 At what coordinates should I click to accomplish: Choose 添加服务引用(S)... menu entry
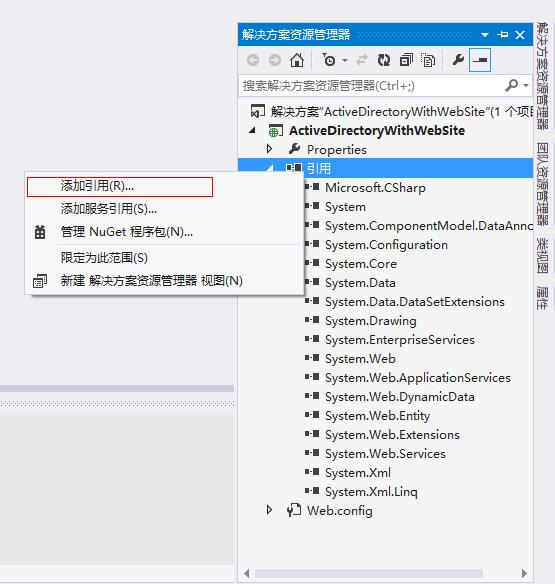[109, 209]
